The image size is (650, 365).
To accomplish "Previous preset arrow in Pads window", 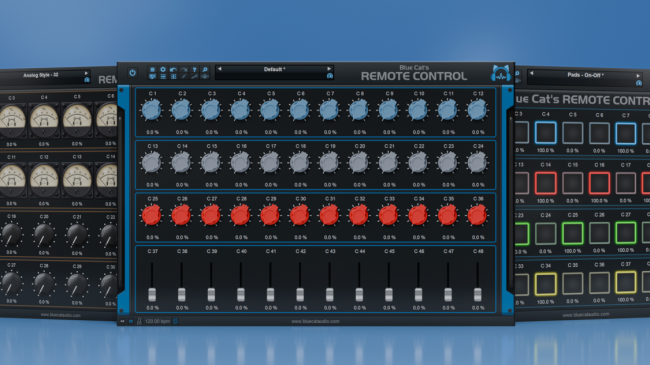I will [531, 73].
